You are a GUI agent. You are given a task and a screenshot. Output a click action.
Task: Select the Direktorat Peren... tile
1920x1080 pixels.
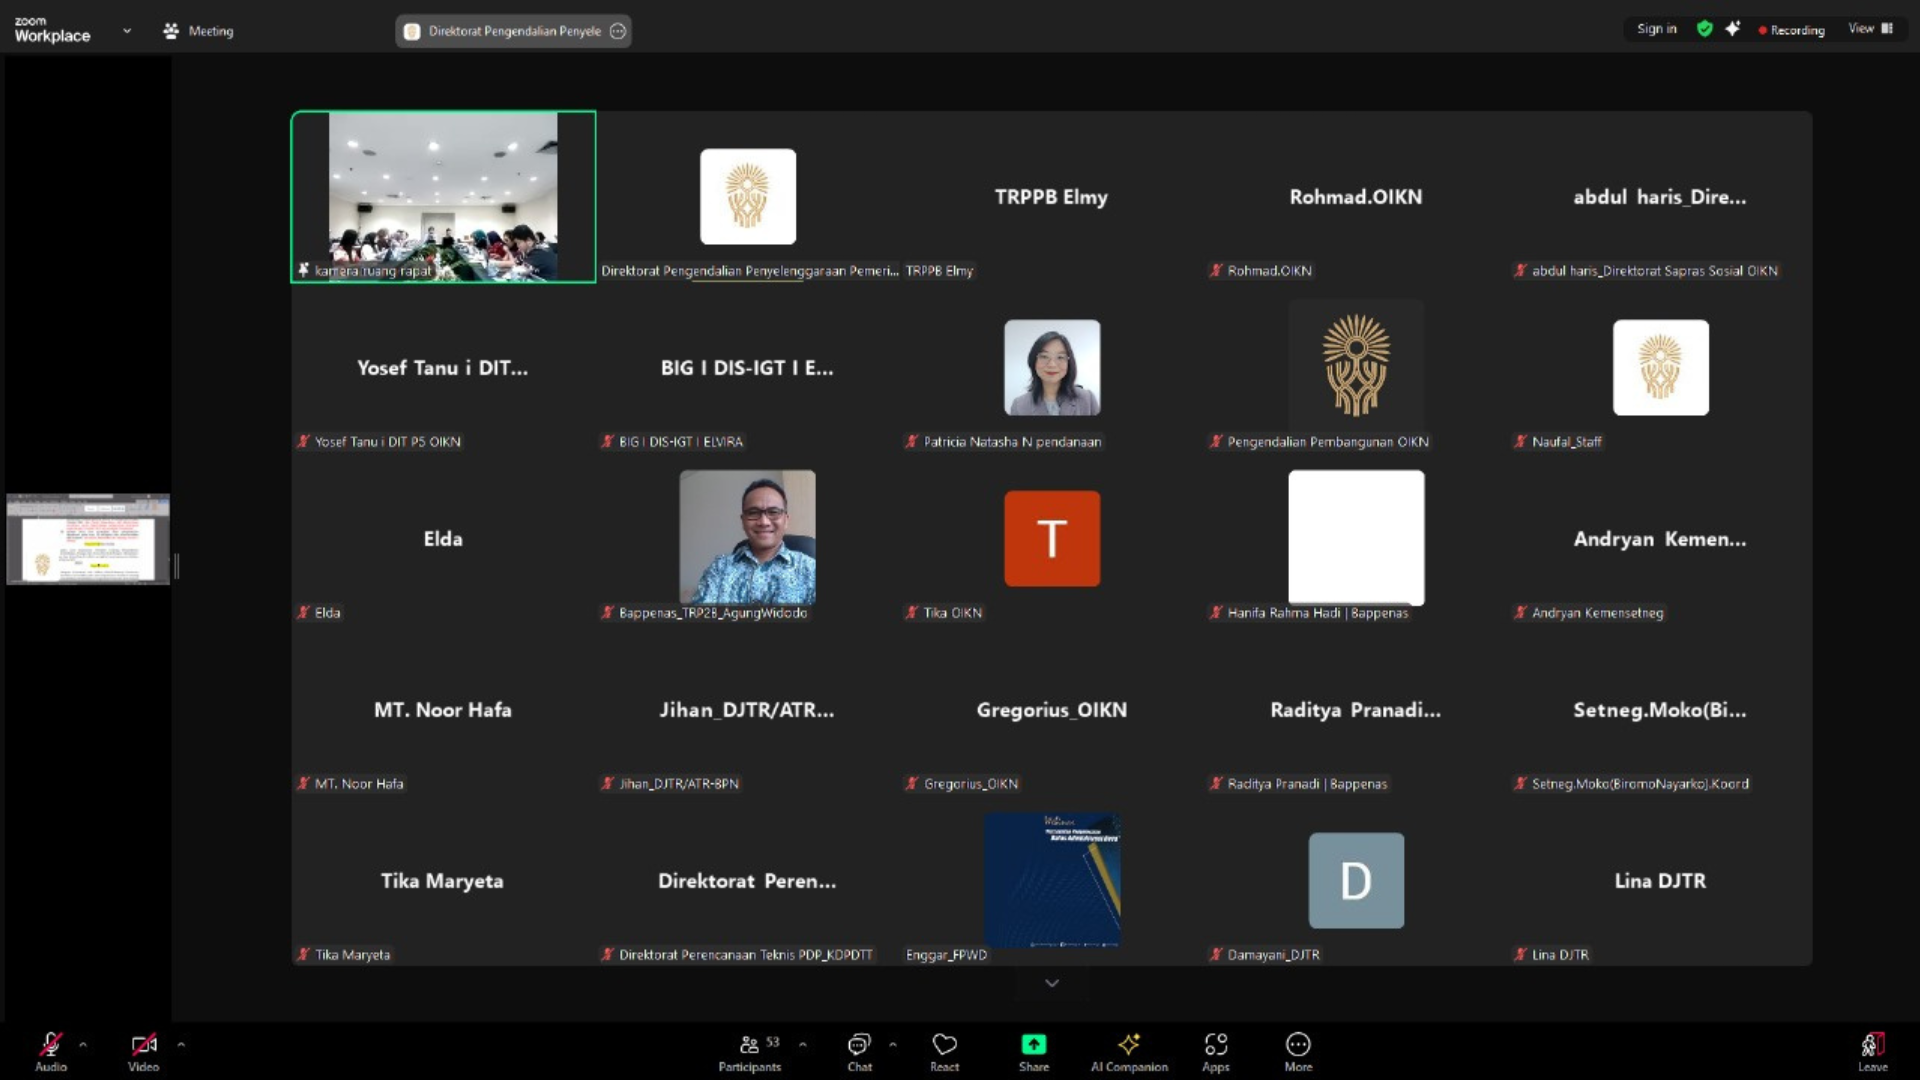[747, 881]
